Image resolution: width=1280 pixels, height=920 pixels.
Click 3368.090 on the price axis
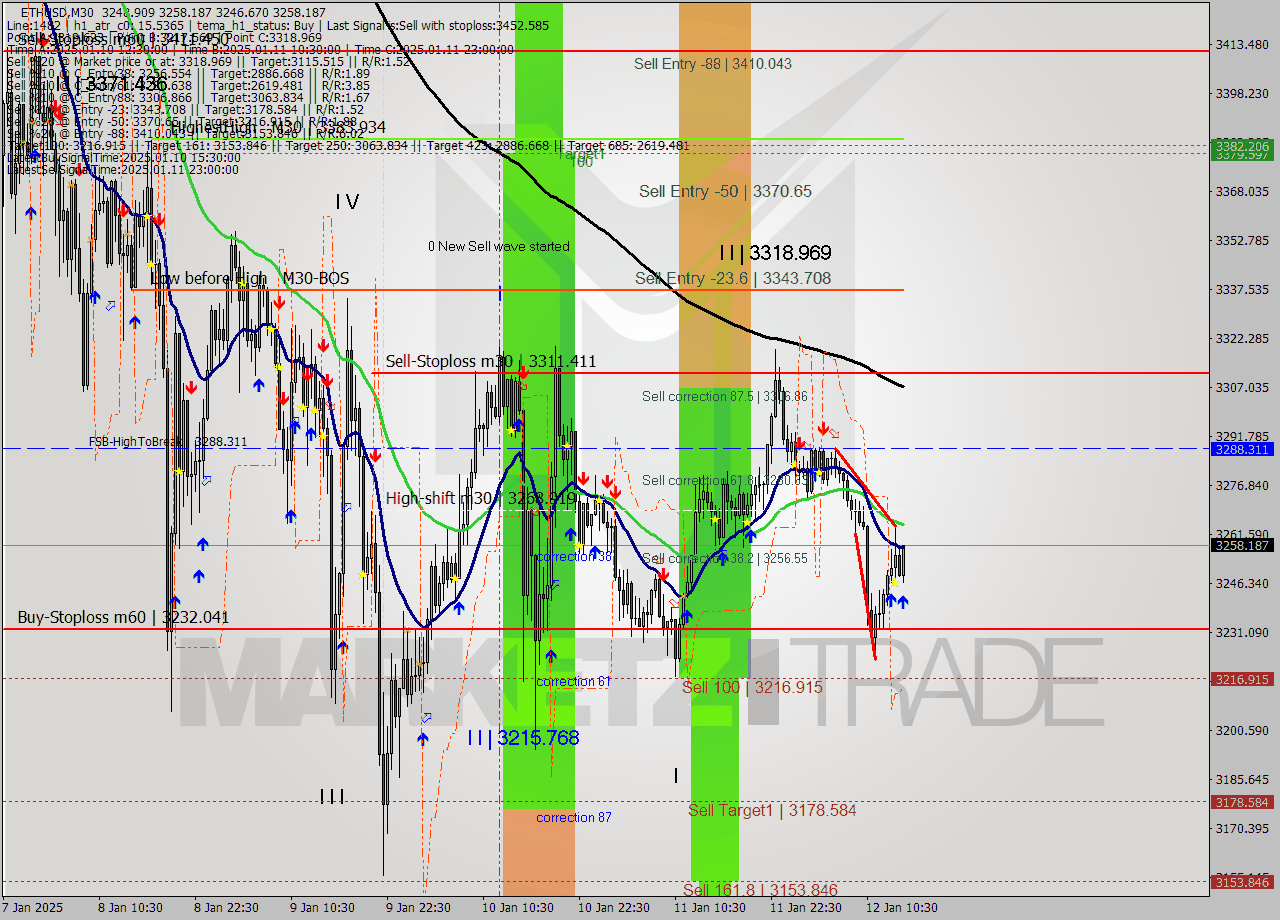[1242, 191]
